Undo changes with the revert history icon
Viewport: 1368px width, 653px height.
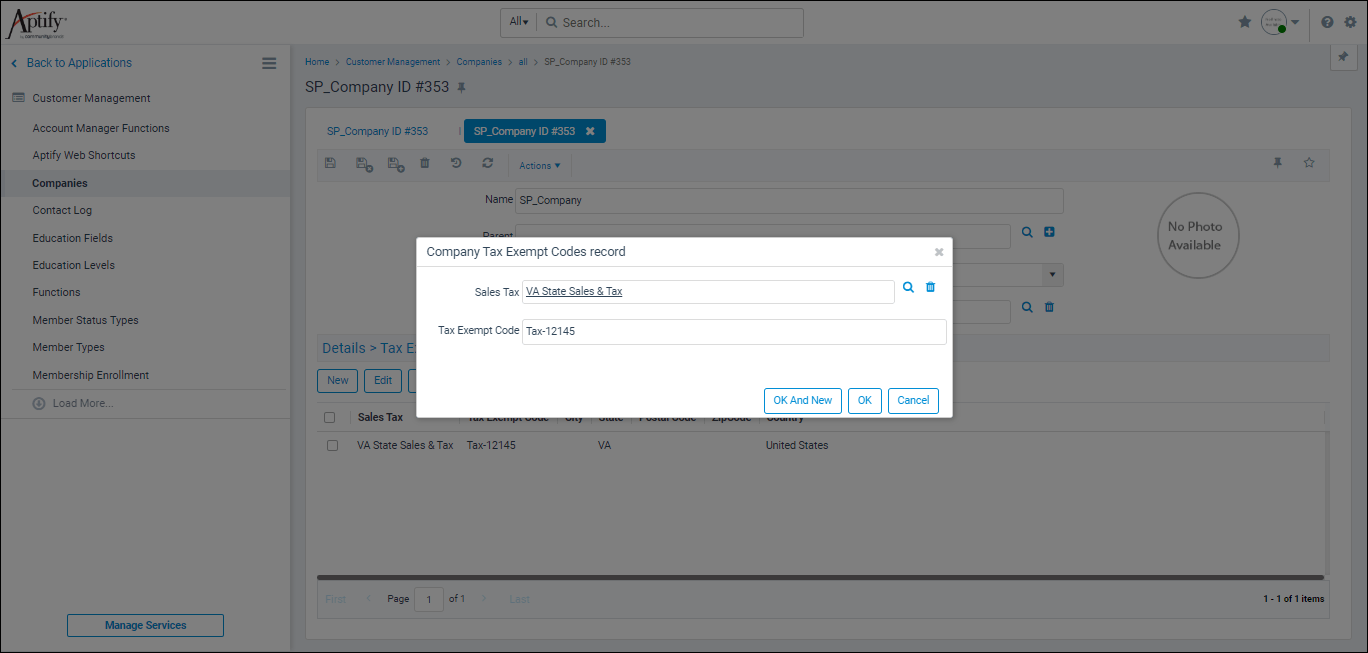coord(456,163)
